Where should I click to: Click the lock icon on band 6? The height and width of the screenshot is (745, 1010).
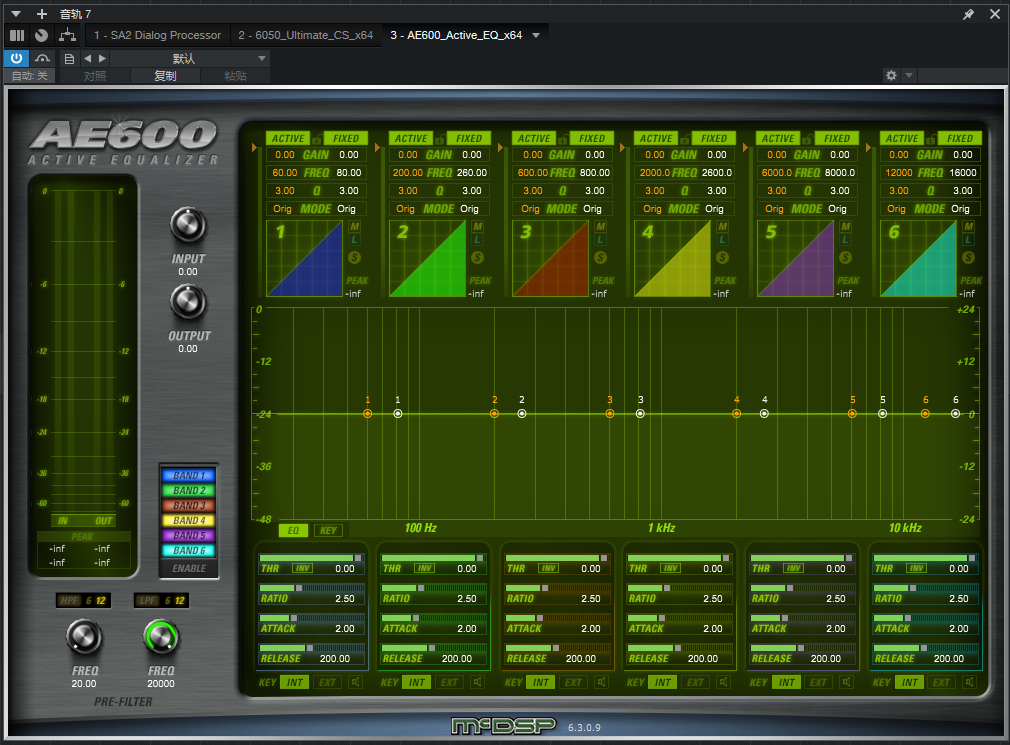[x=931, y=138]
